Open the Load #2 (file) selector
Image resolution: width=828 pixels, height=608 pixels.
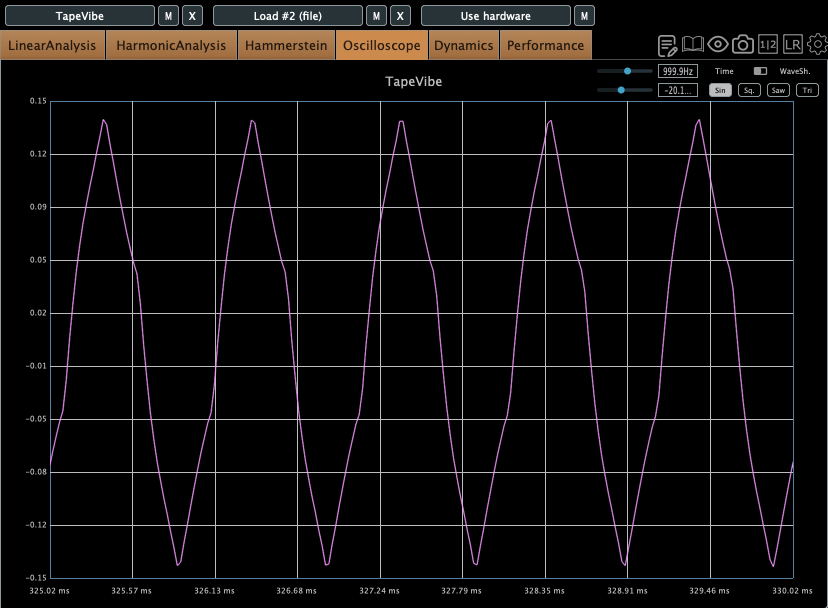pyautogui.click(x=288, y=16)
